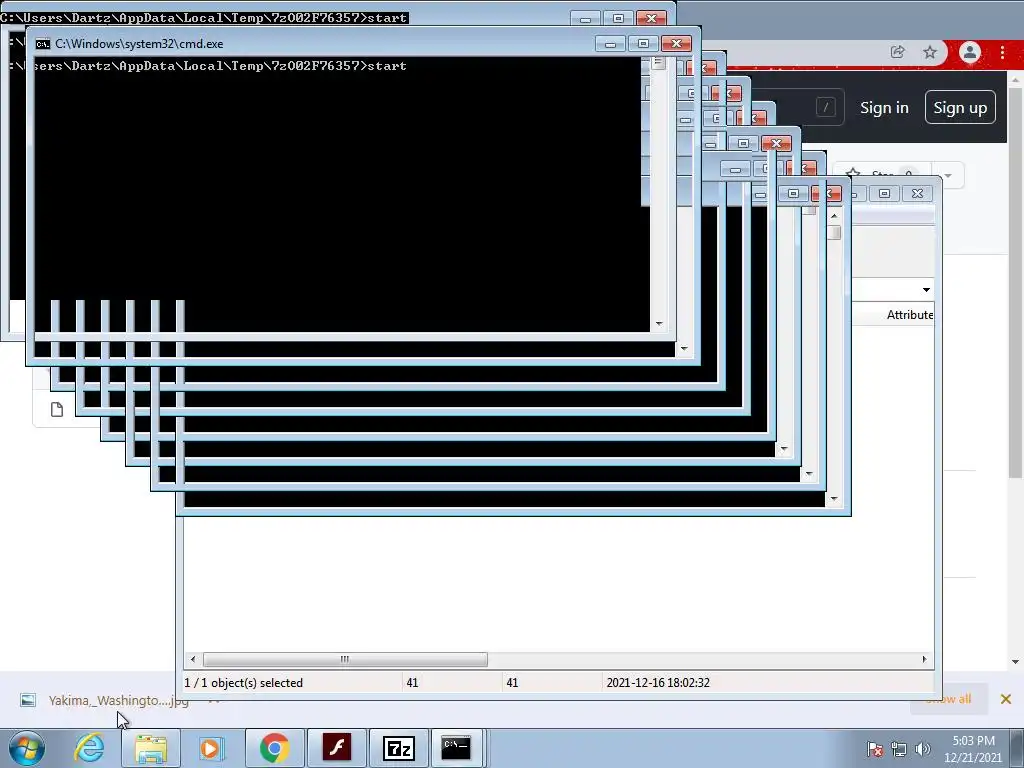Launch Internet Explorer from the taskbar
Viewport: 1024px width, 768px height.
89,748
